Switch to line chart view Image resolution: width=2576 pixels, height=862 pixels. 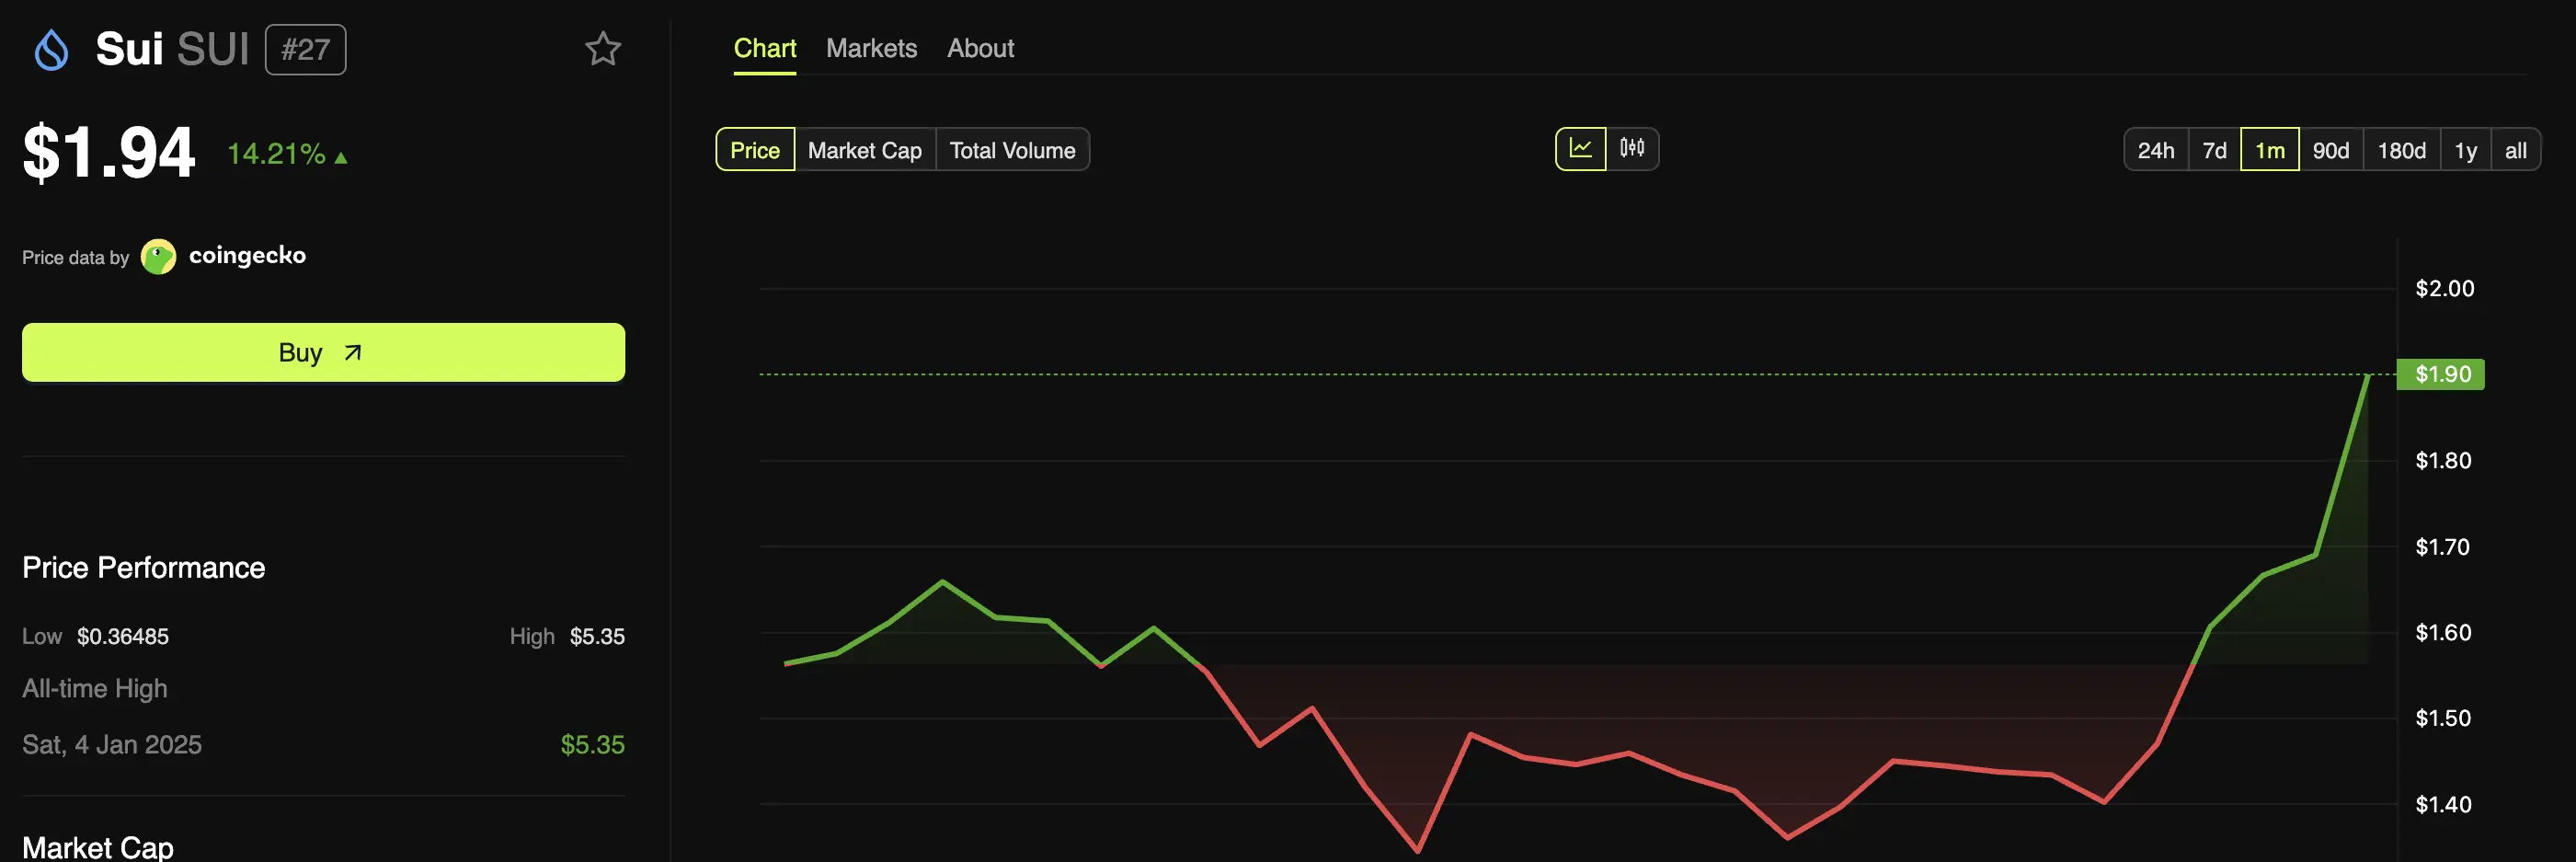(1582, 148)
